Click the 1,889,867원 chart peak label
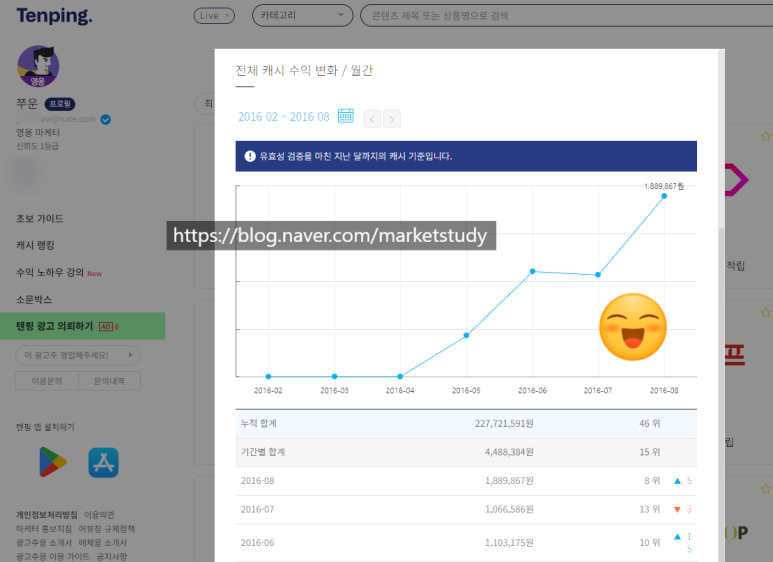Viewport: 773px width, 562px height. [664, 186]
